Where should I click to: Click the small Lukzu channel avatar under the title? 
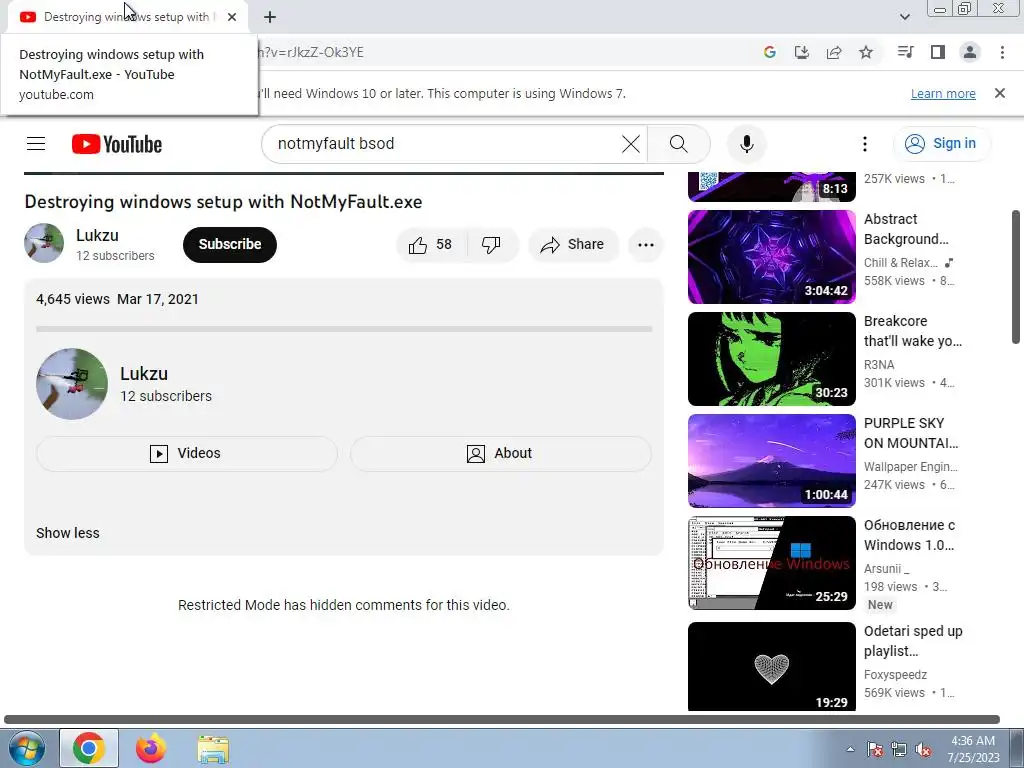(44, 243)
